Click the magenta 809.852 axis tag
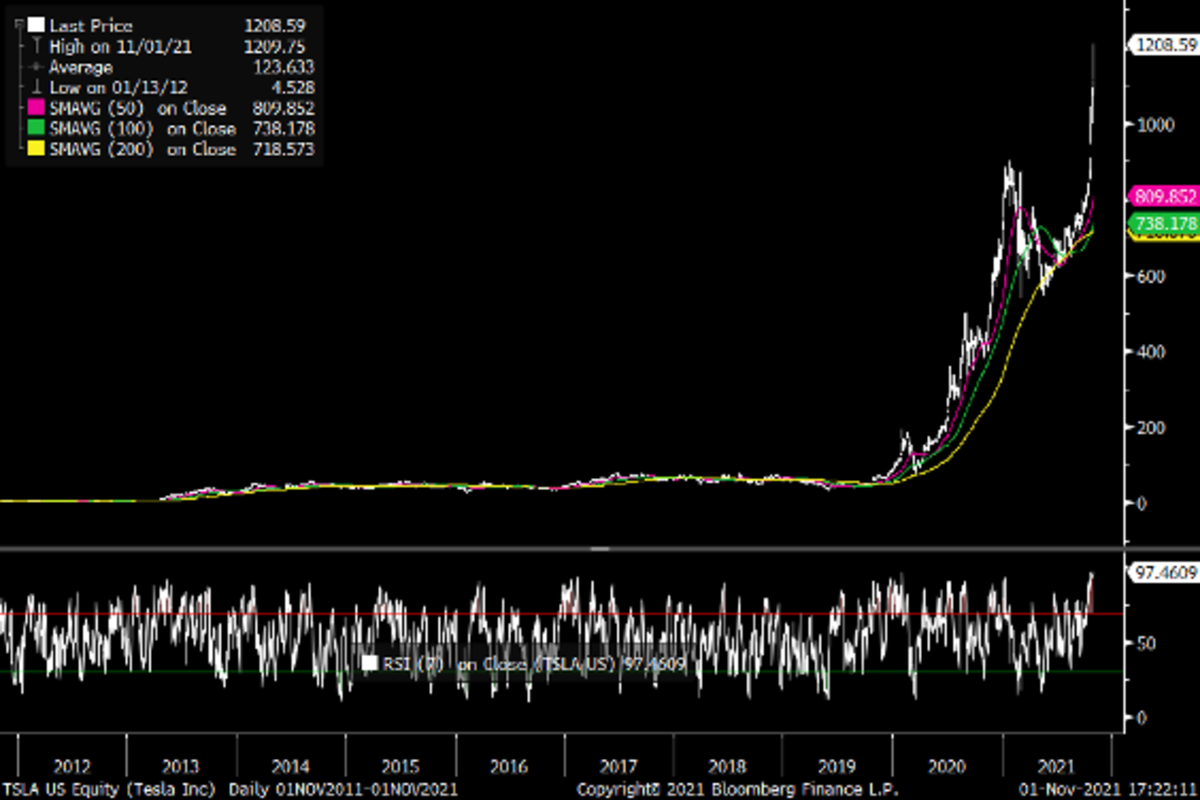 point(1163,196)
